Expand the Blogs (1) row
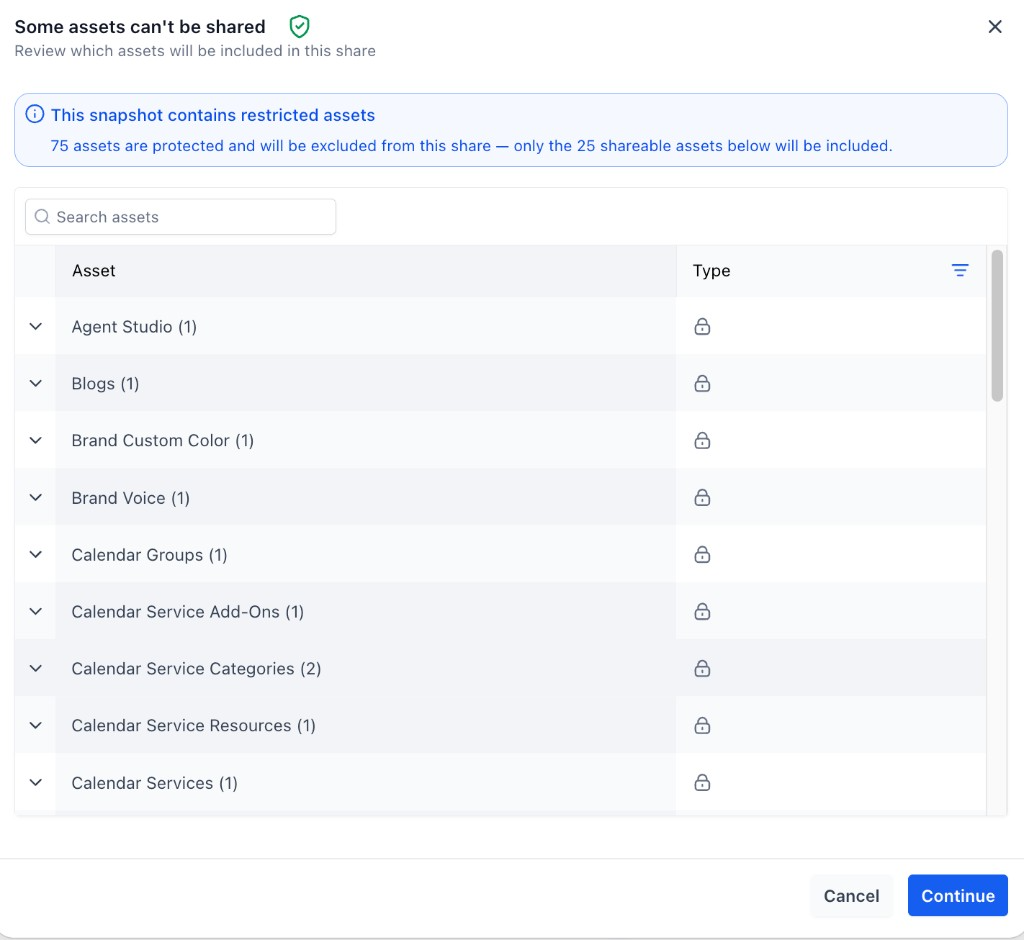The image size is (1024, 940). click(36, 383)
